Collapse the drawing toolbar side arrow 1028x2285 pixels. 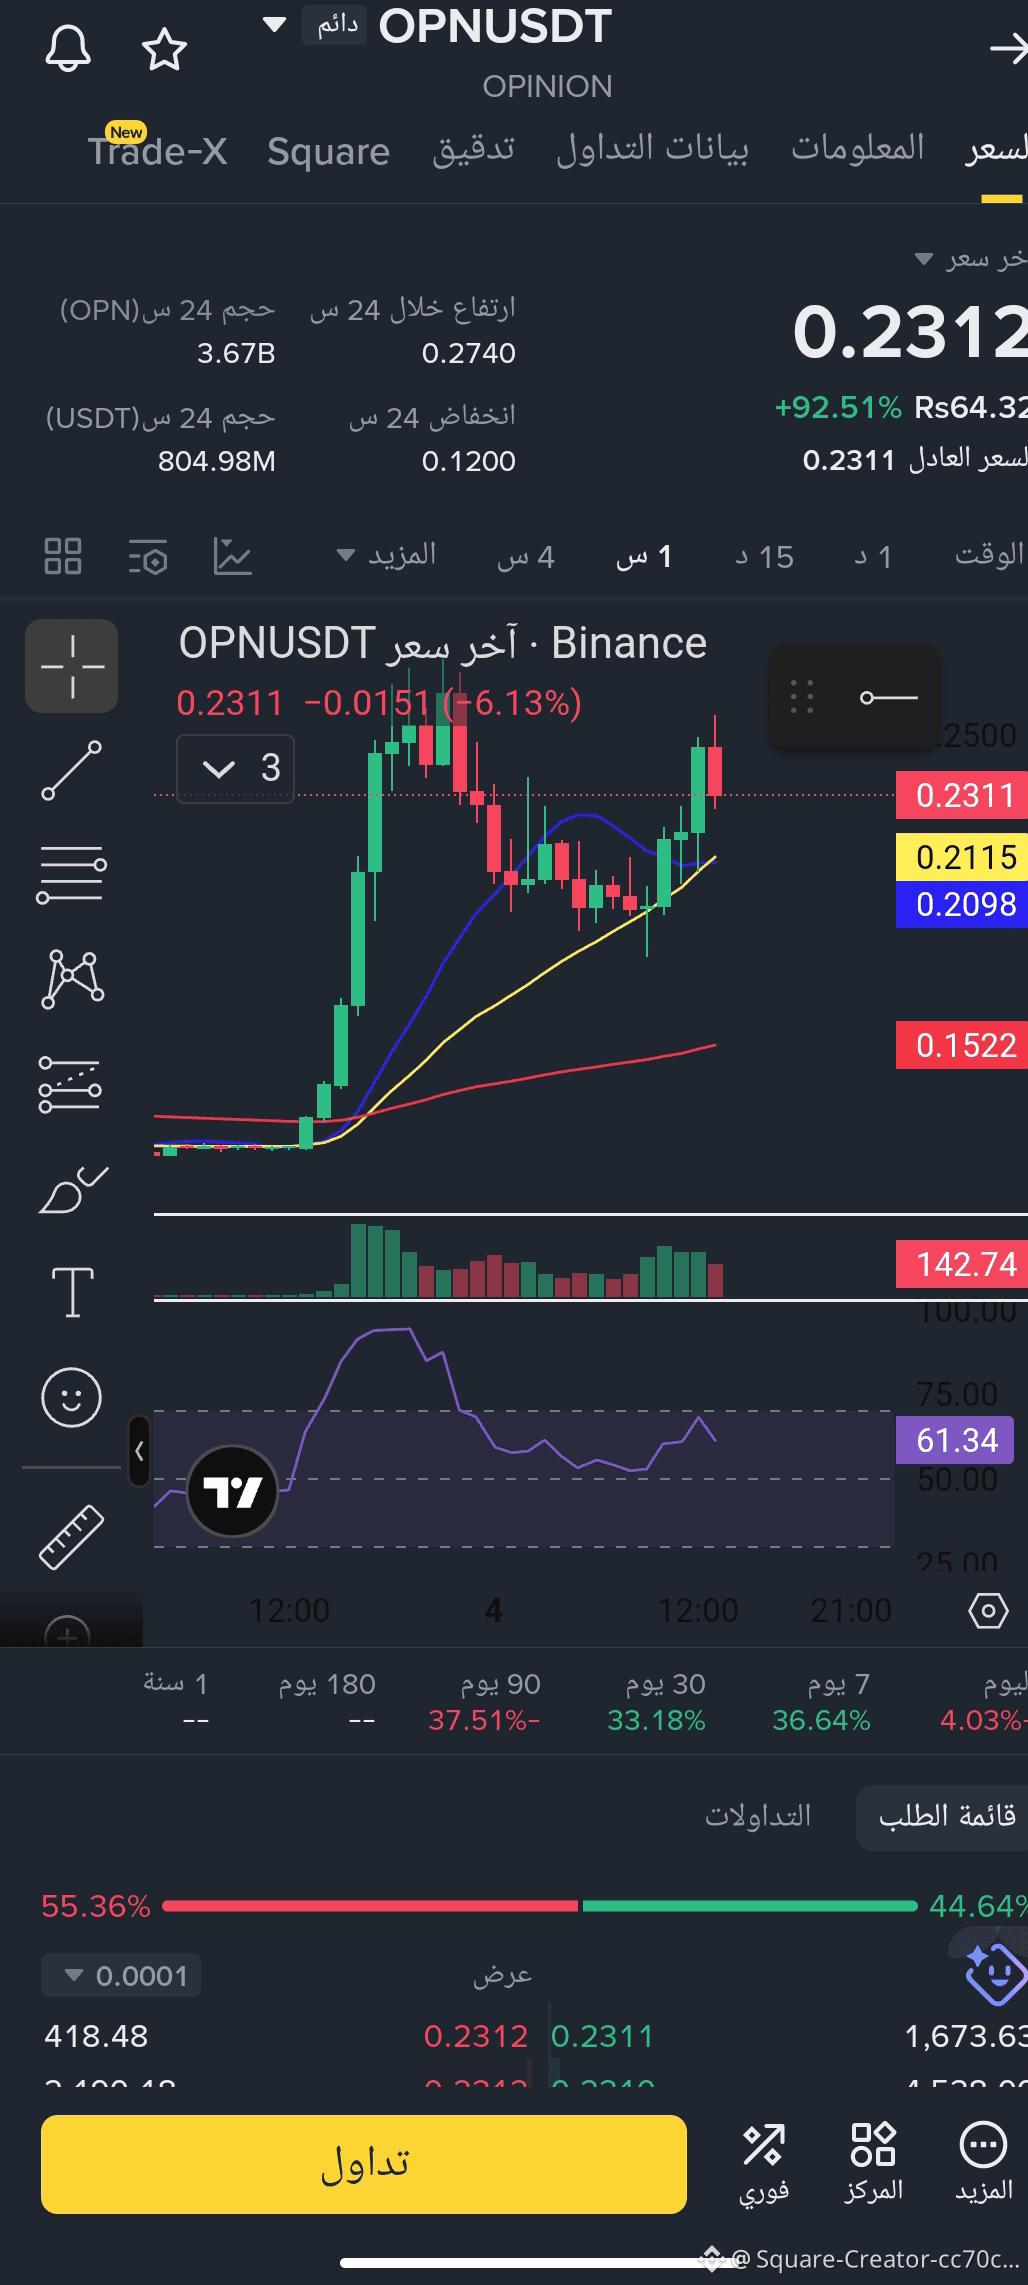139,1451
